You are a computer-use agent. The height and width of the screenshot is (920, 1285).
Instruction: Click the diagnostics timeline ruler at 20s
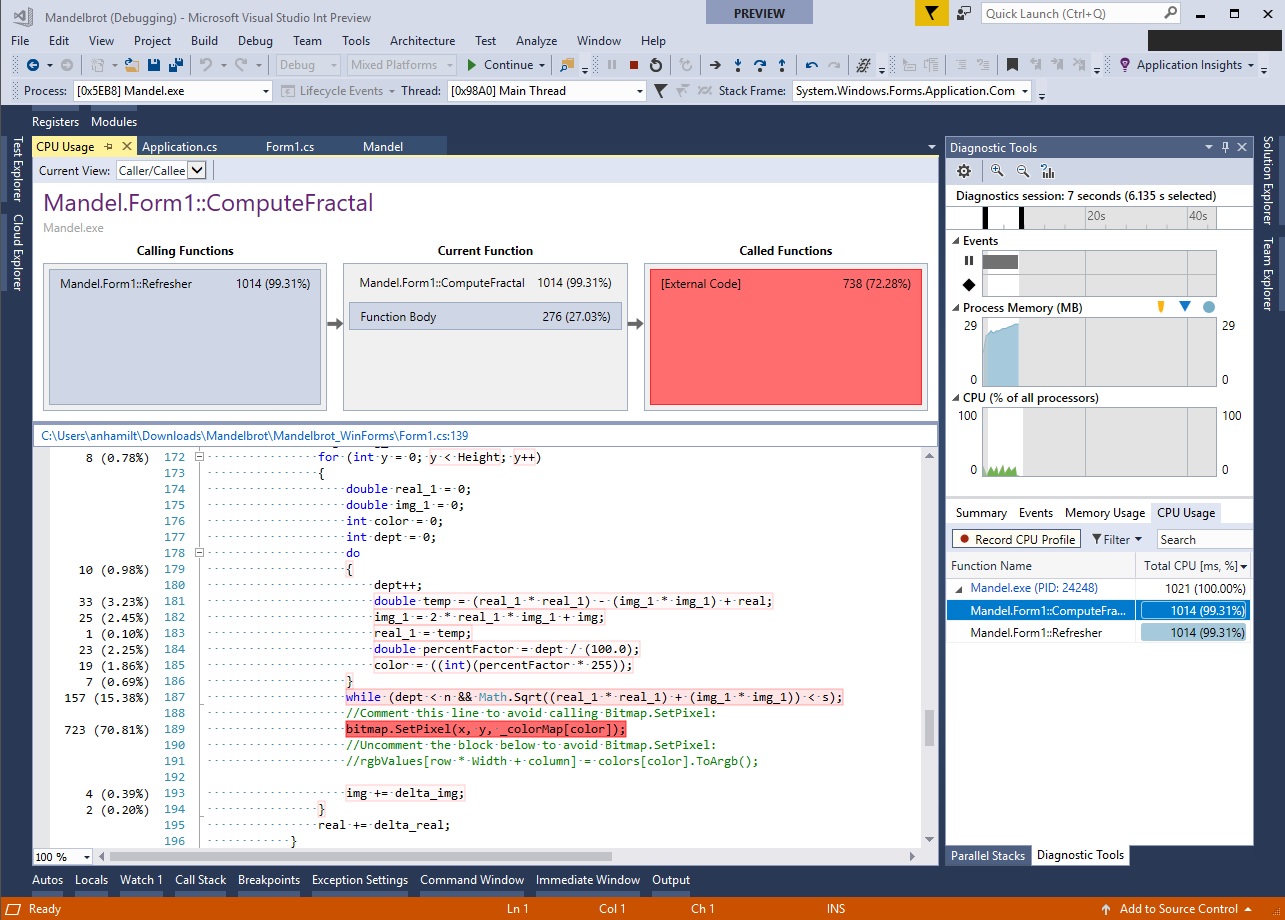[x=1095, y=216]
